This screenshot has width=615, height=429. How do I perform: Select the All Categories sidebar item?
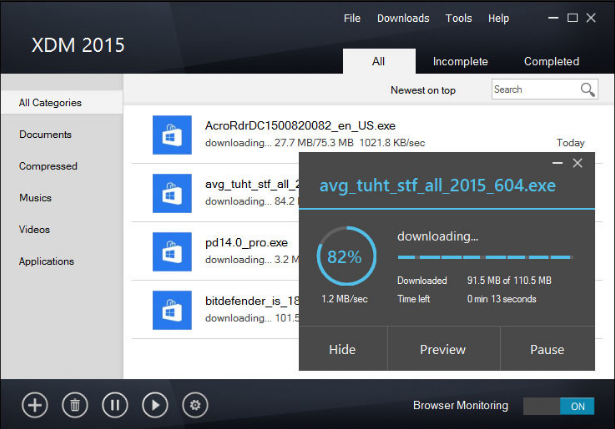pyautogui.click(x=62, y=103)
